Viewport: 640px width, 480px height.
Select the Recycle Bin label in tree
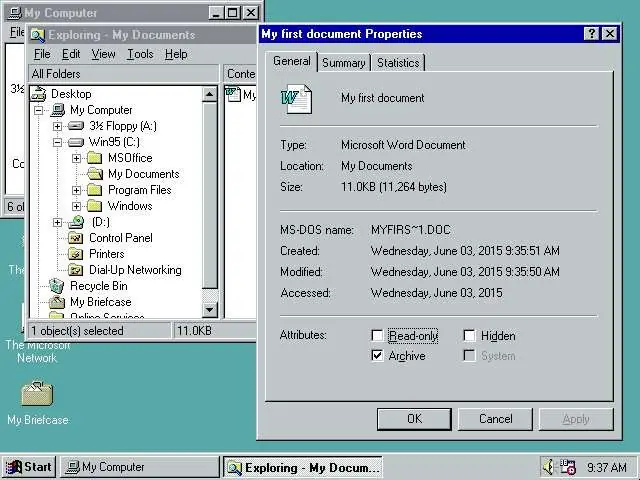coord(99,286)
